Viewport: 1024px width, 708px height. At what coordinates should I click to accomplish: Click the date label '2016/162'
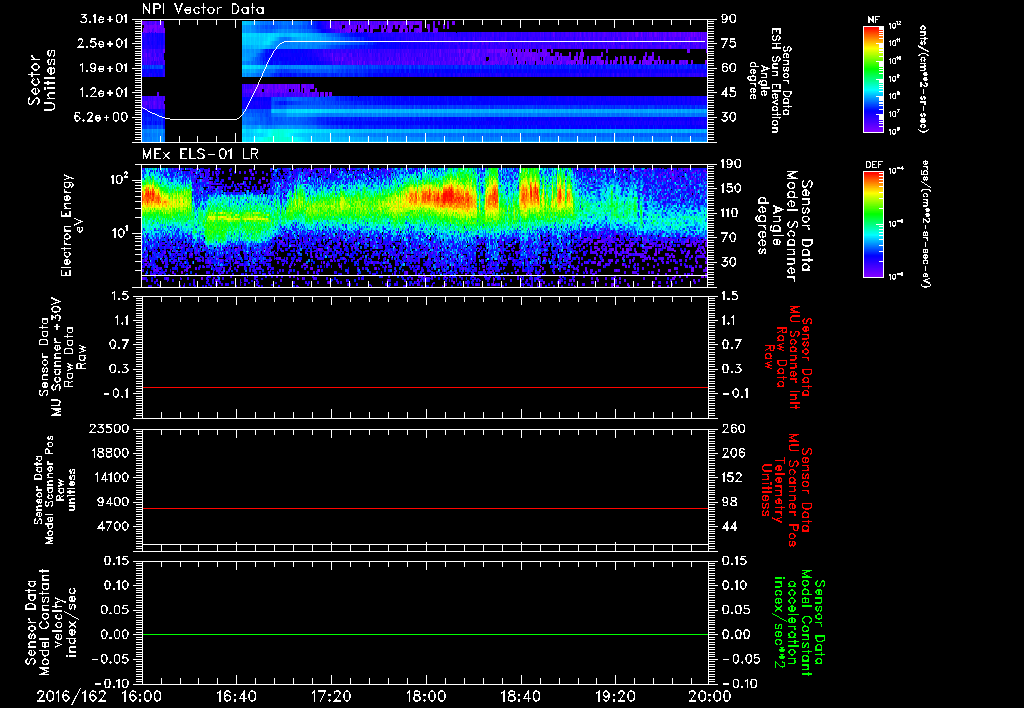click(x=71, y=696)
